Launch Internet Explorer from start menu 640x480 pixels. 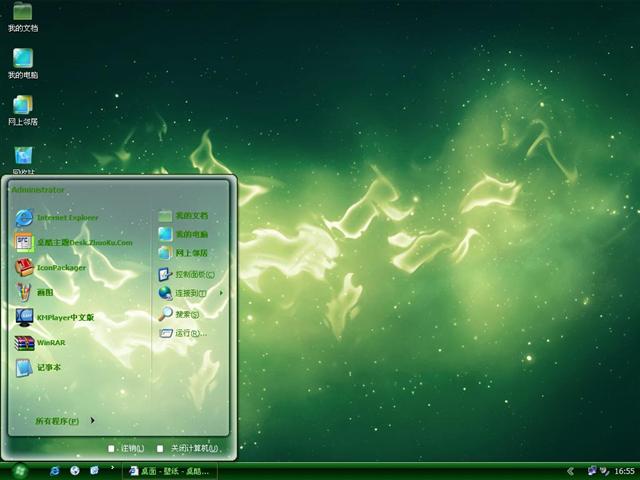click(57, 218)
